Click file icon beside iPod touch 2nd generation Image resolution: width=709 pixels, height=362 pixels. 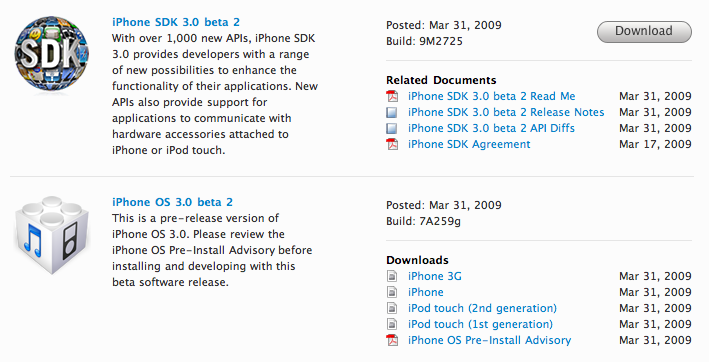pos(392,308)
